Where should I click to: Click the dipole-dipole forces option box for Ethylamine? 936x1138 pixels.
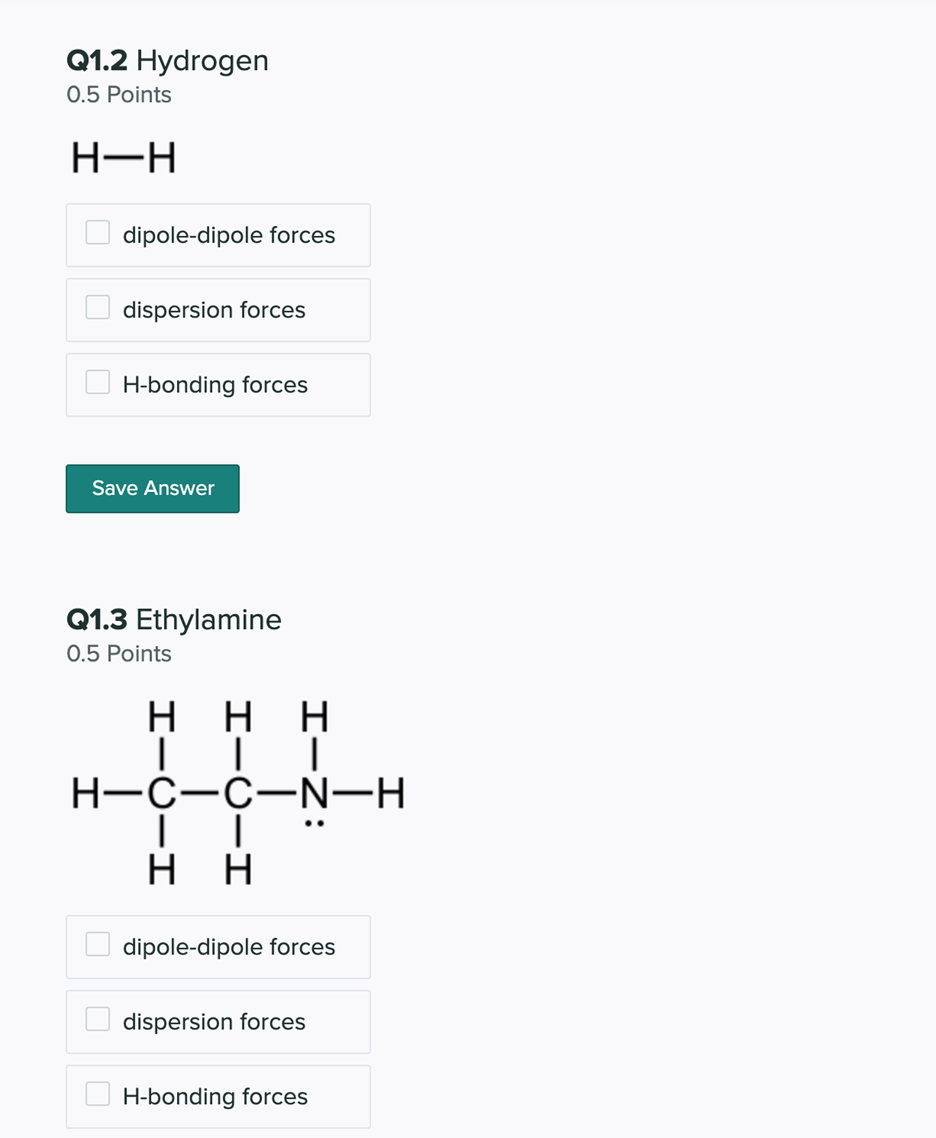coord(97,943)
